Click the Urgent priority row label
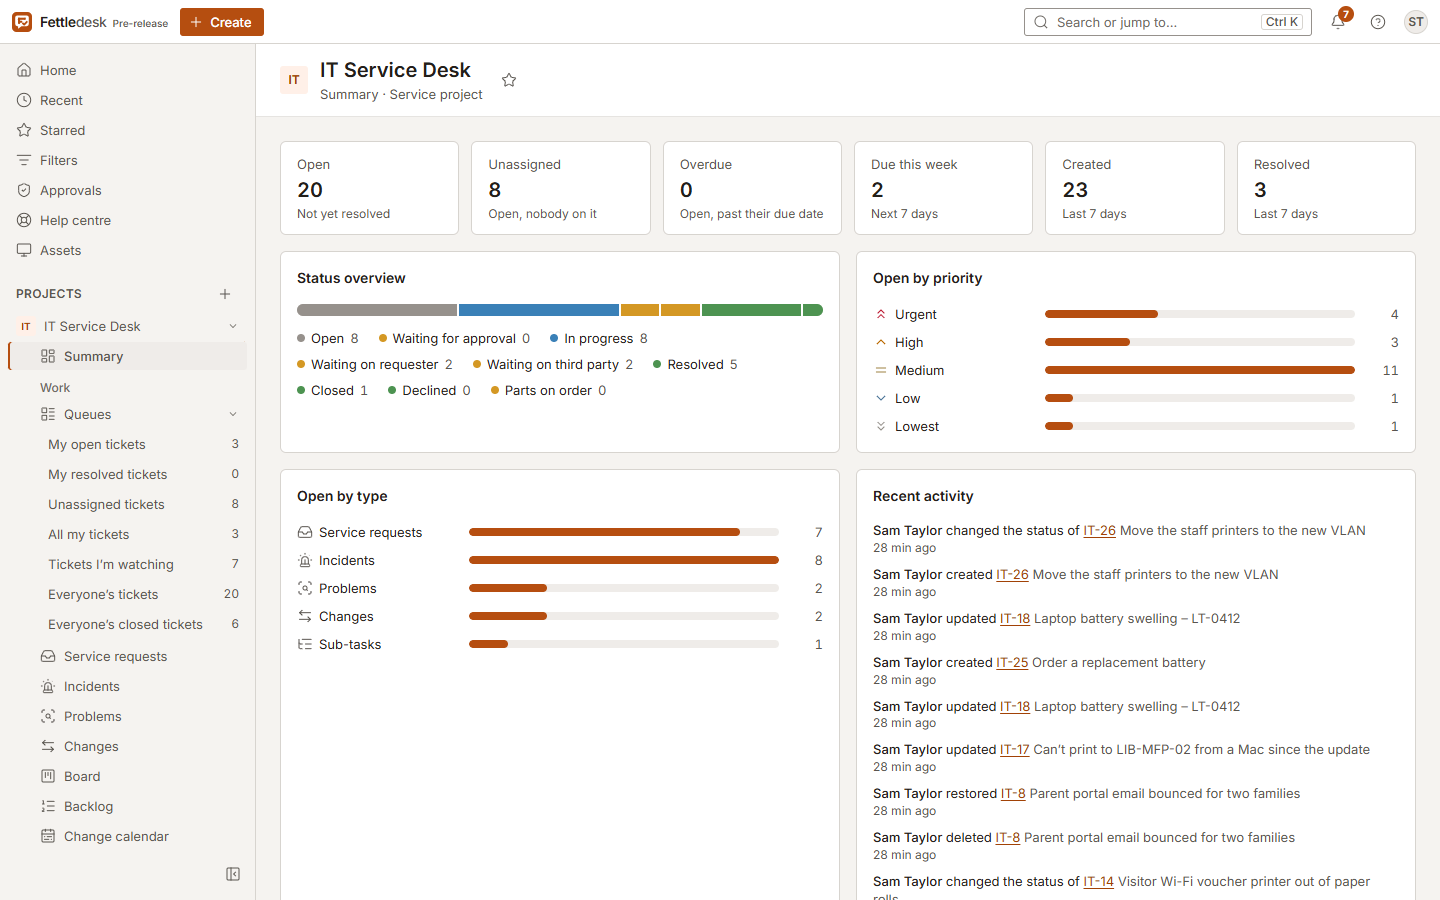 [x=915, y=314]
